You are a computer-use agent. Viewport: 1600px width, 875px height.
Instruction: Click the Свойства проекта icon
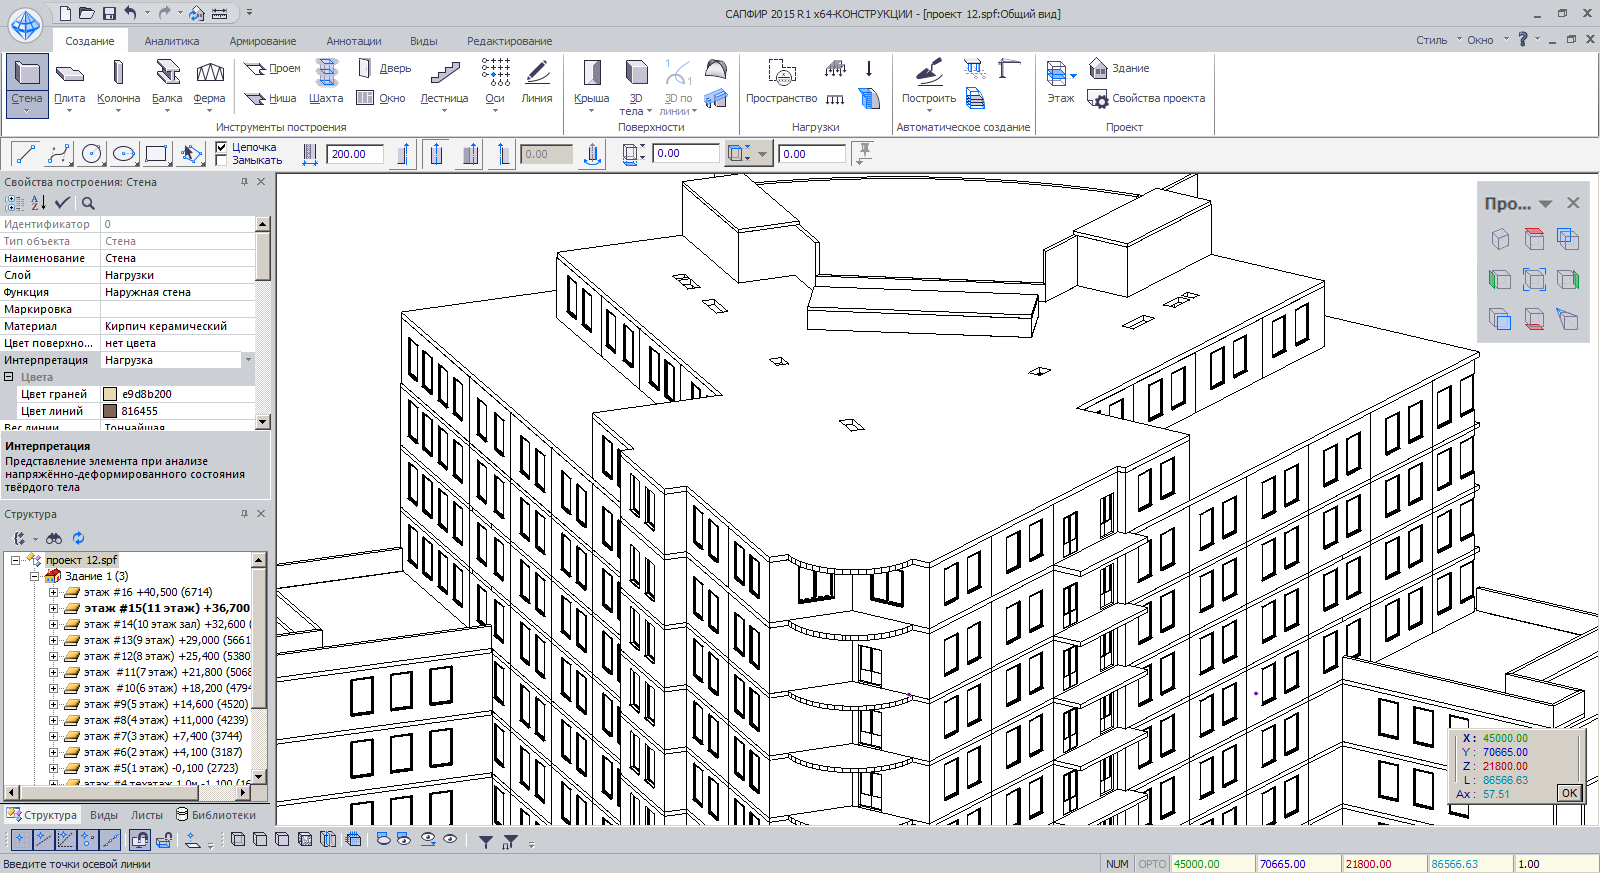click(1098, 99)
